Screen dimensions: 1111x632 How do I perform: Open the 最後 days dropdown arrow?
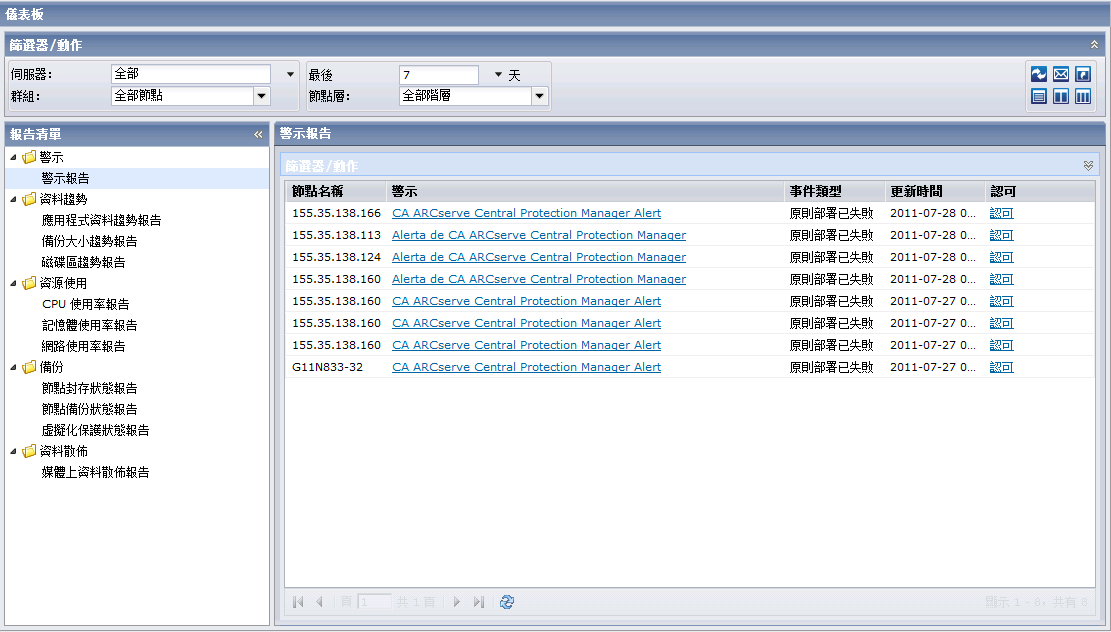click(498, 74)
